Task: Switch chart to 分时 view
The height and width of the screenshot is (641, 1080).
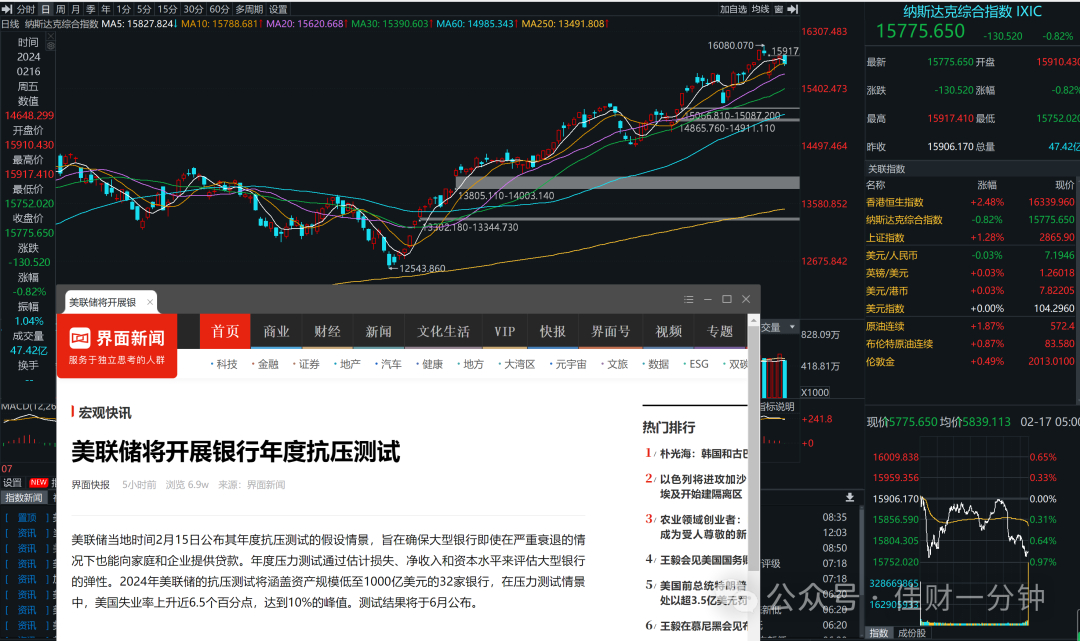Action: [x=25, y=9]
